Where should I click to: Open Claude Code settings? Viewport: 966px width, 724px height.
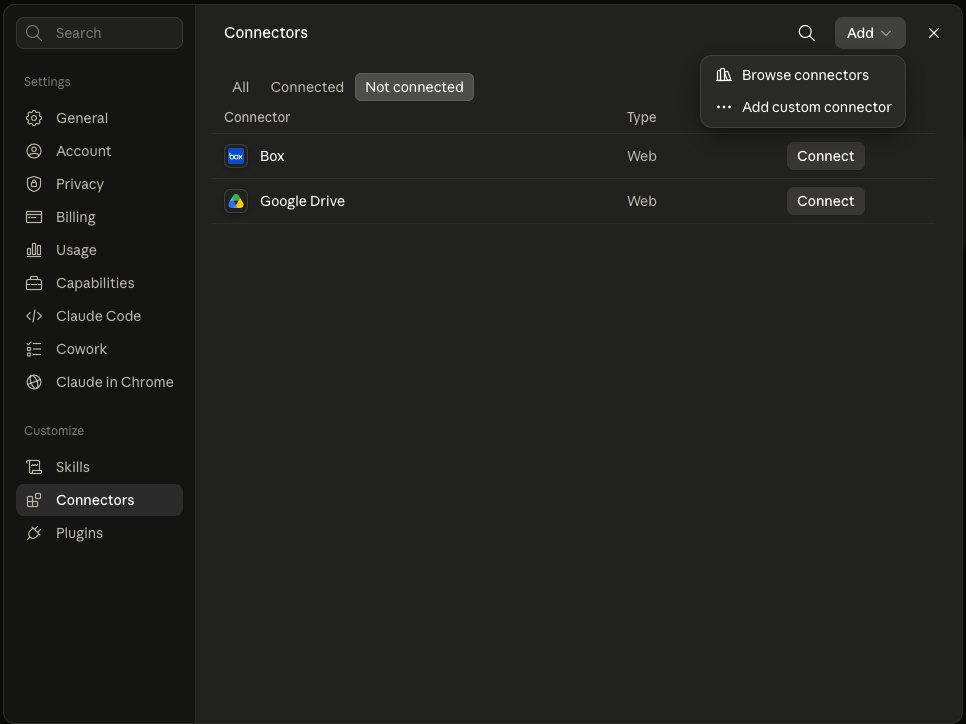[x=99, y=316]
